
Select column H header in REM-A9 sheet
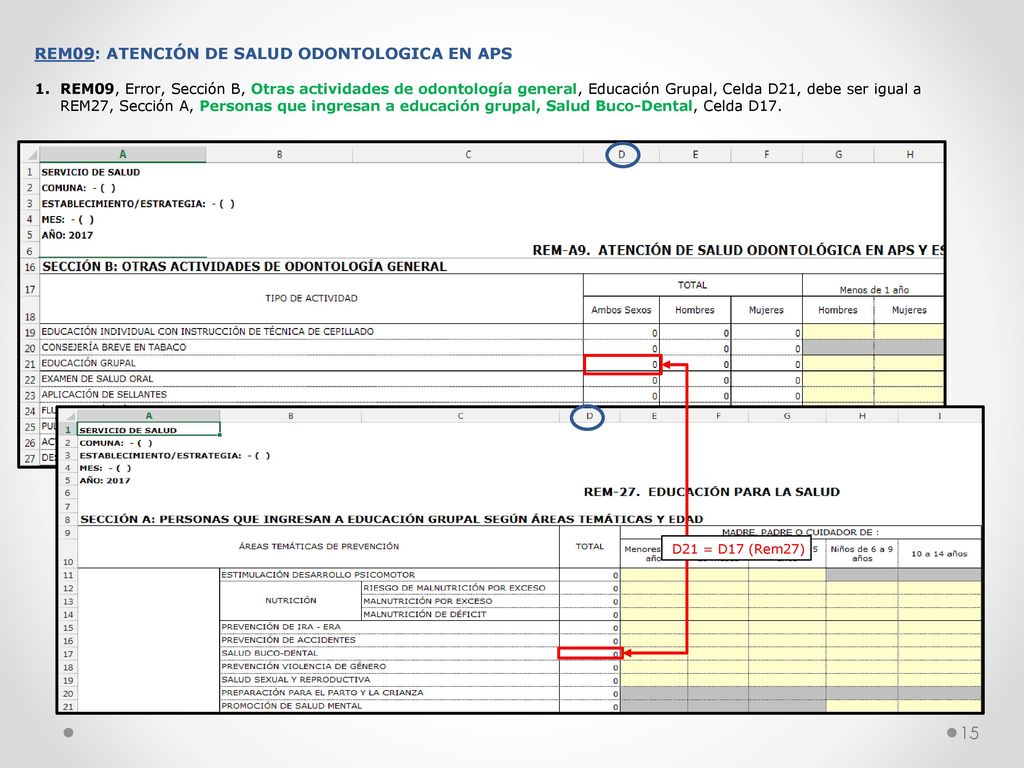click(909, 154)
